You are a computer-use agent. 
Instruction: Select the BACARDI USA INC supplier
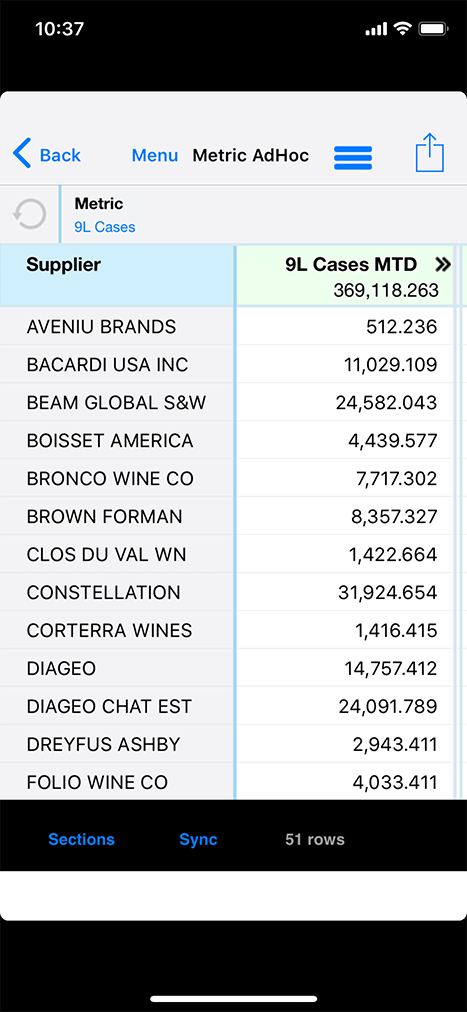coord(107,365)
